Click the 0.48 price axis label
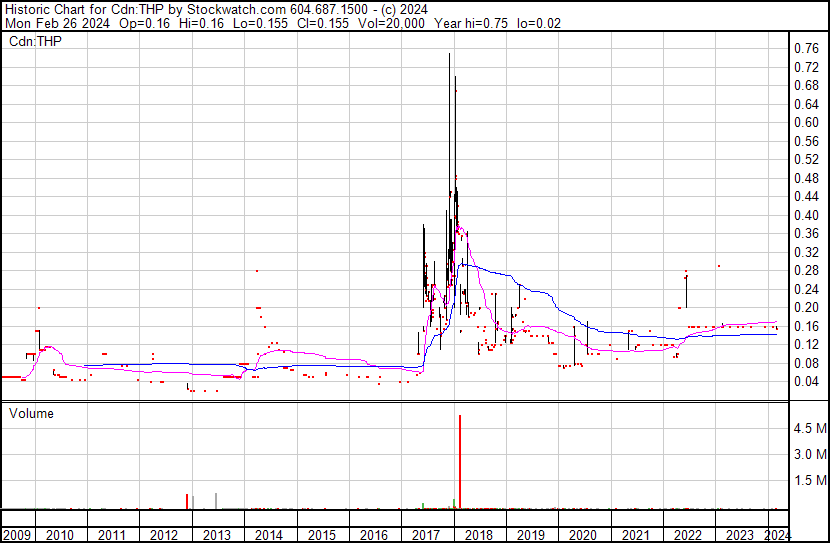Screen dimensions: 830x543 [806, 178]
